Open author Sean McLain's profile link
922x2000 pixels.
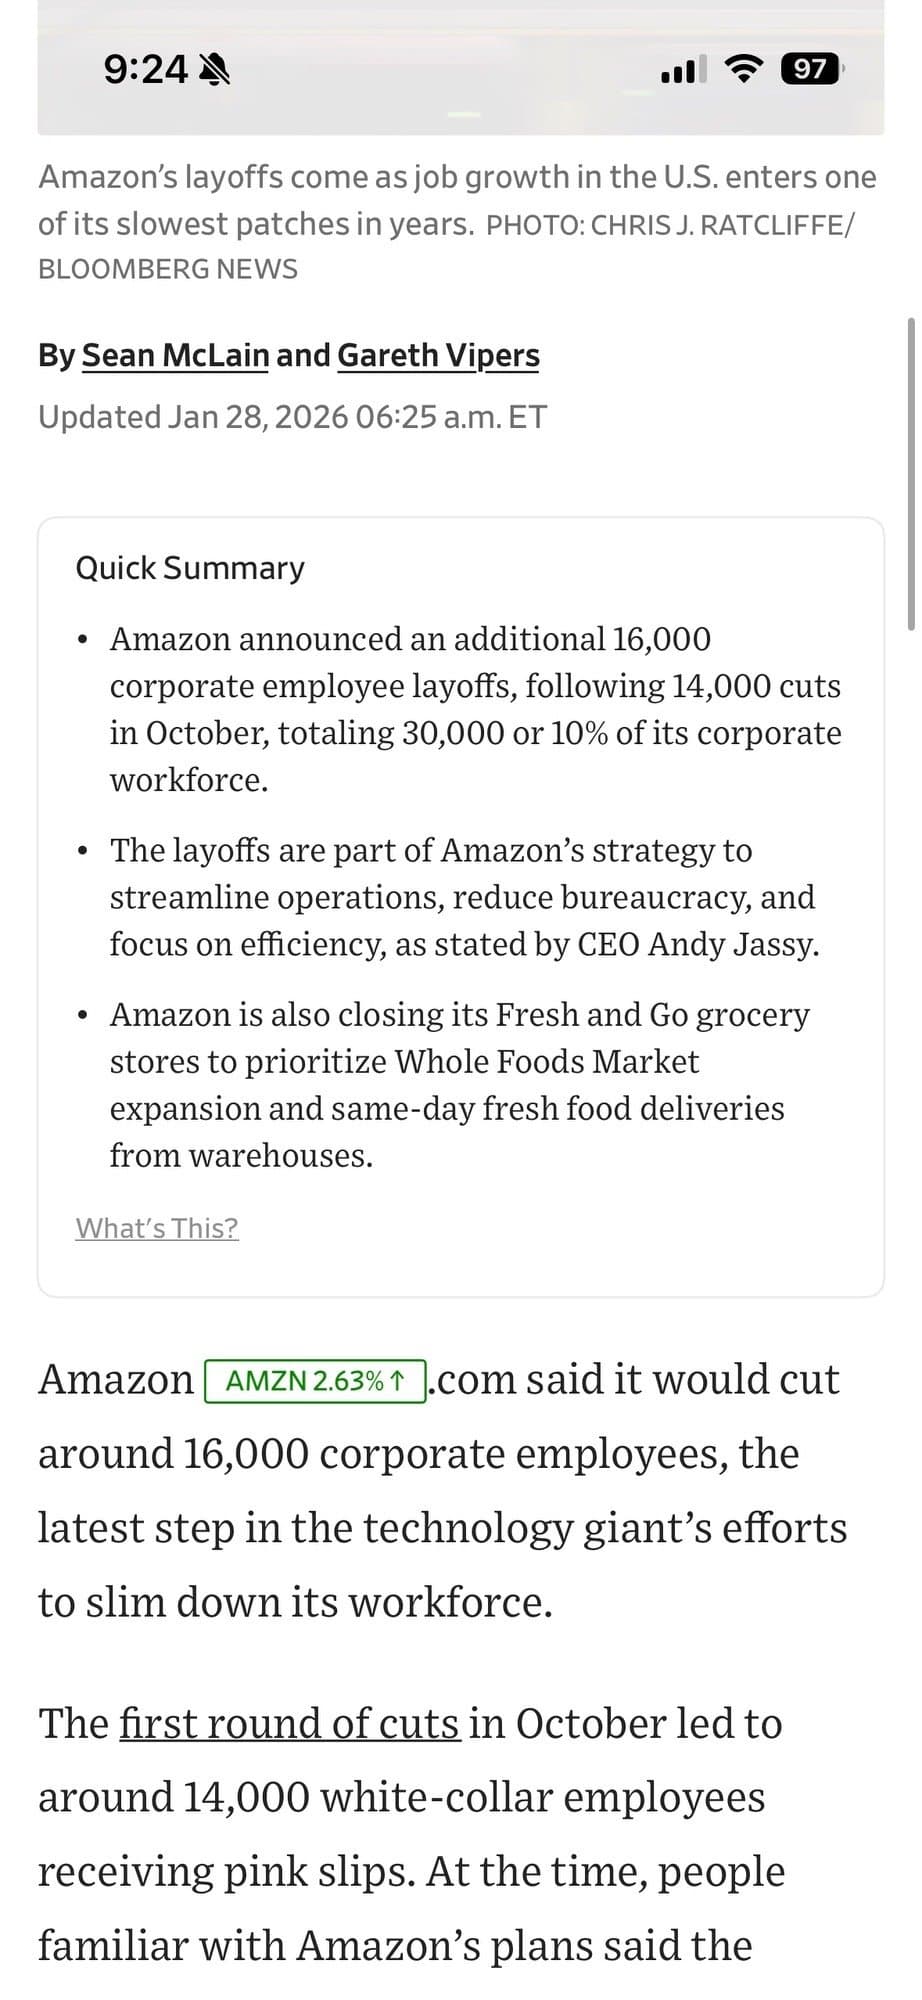(x=175, y=355)
